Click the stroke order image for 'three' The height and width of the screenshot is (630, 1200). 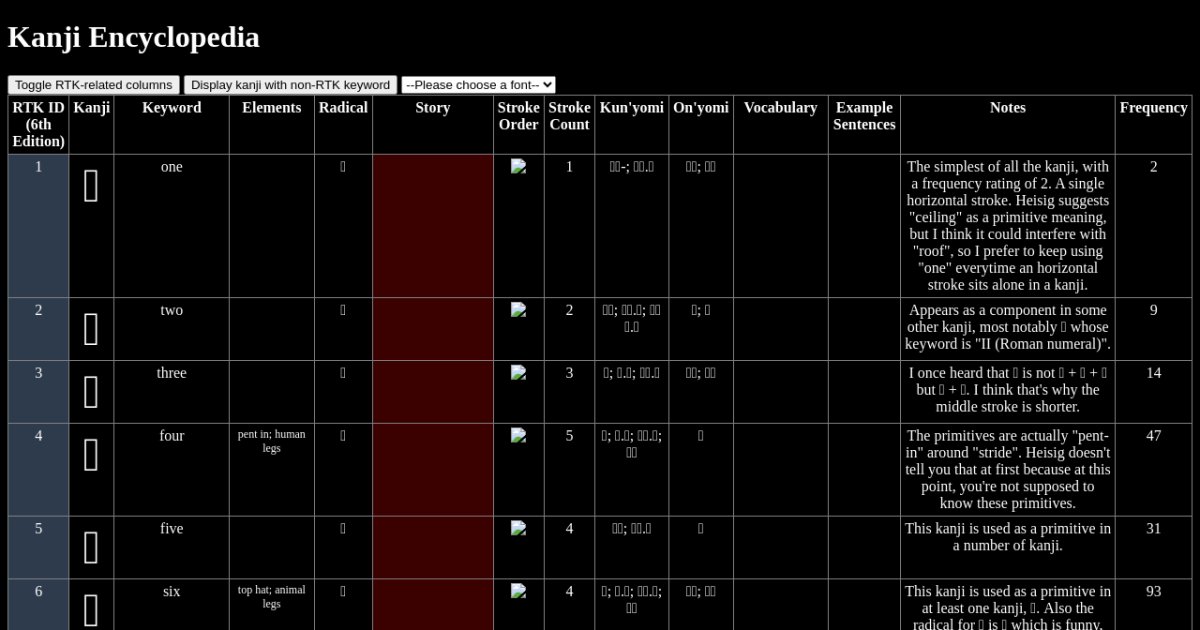point(518,373)
